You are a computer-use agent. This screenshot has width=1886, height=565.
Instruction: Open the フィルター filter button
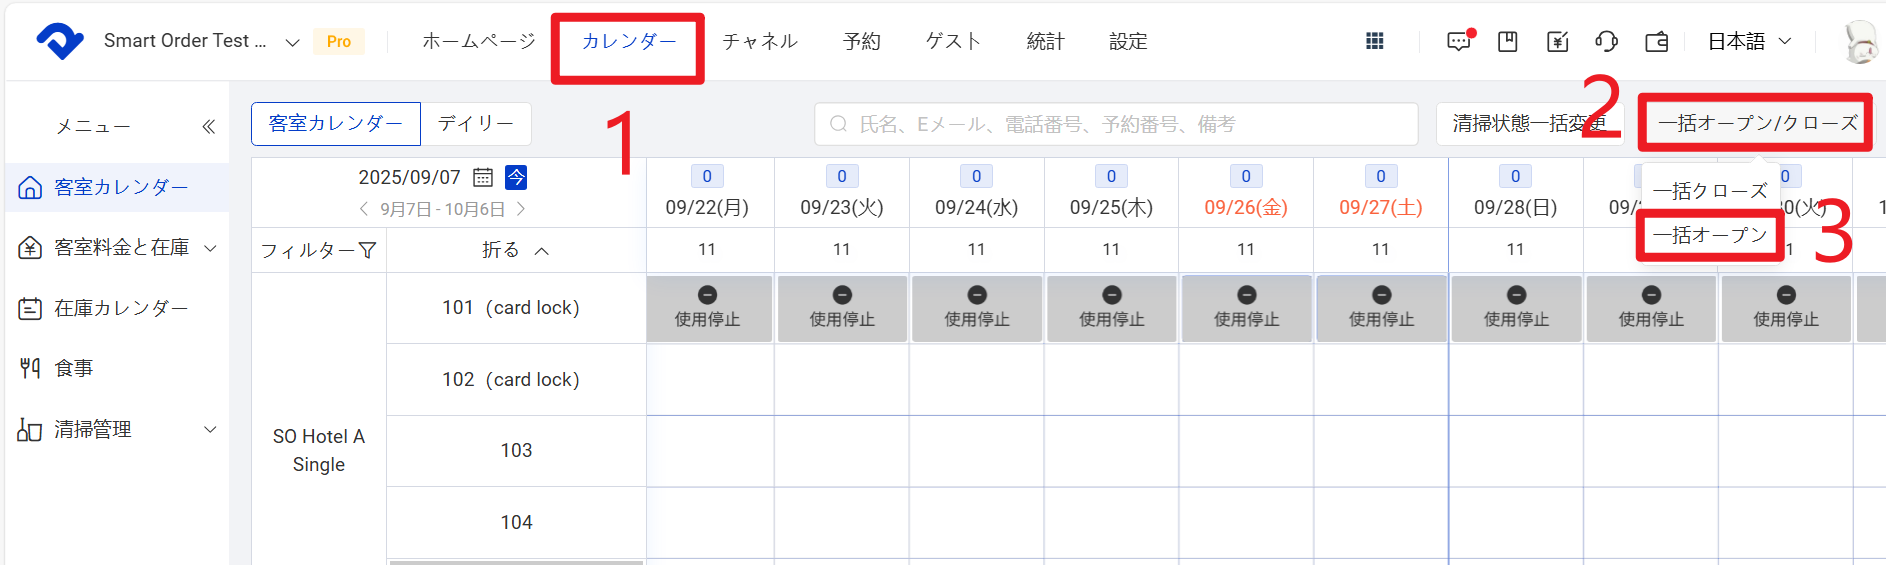coord(318,250)
